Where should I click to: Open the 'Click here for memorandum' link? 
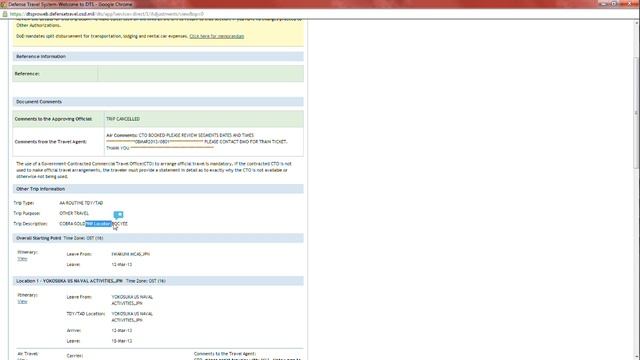pyautogui.click(x=217, y=36)
